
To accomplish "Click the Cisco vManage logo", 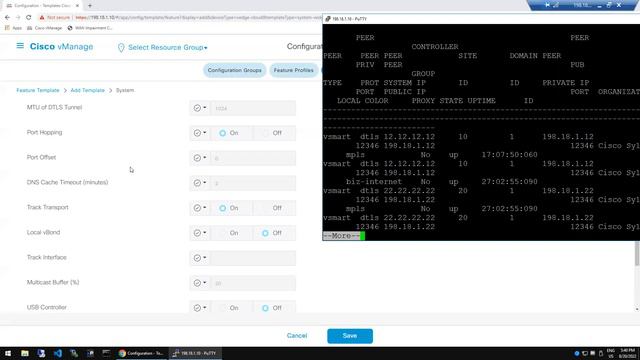I will point(61,47).
